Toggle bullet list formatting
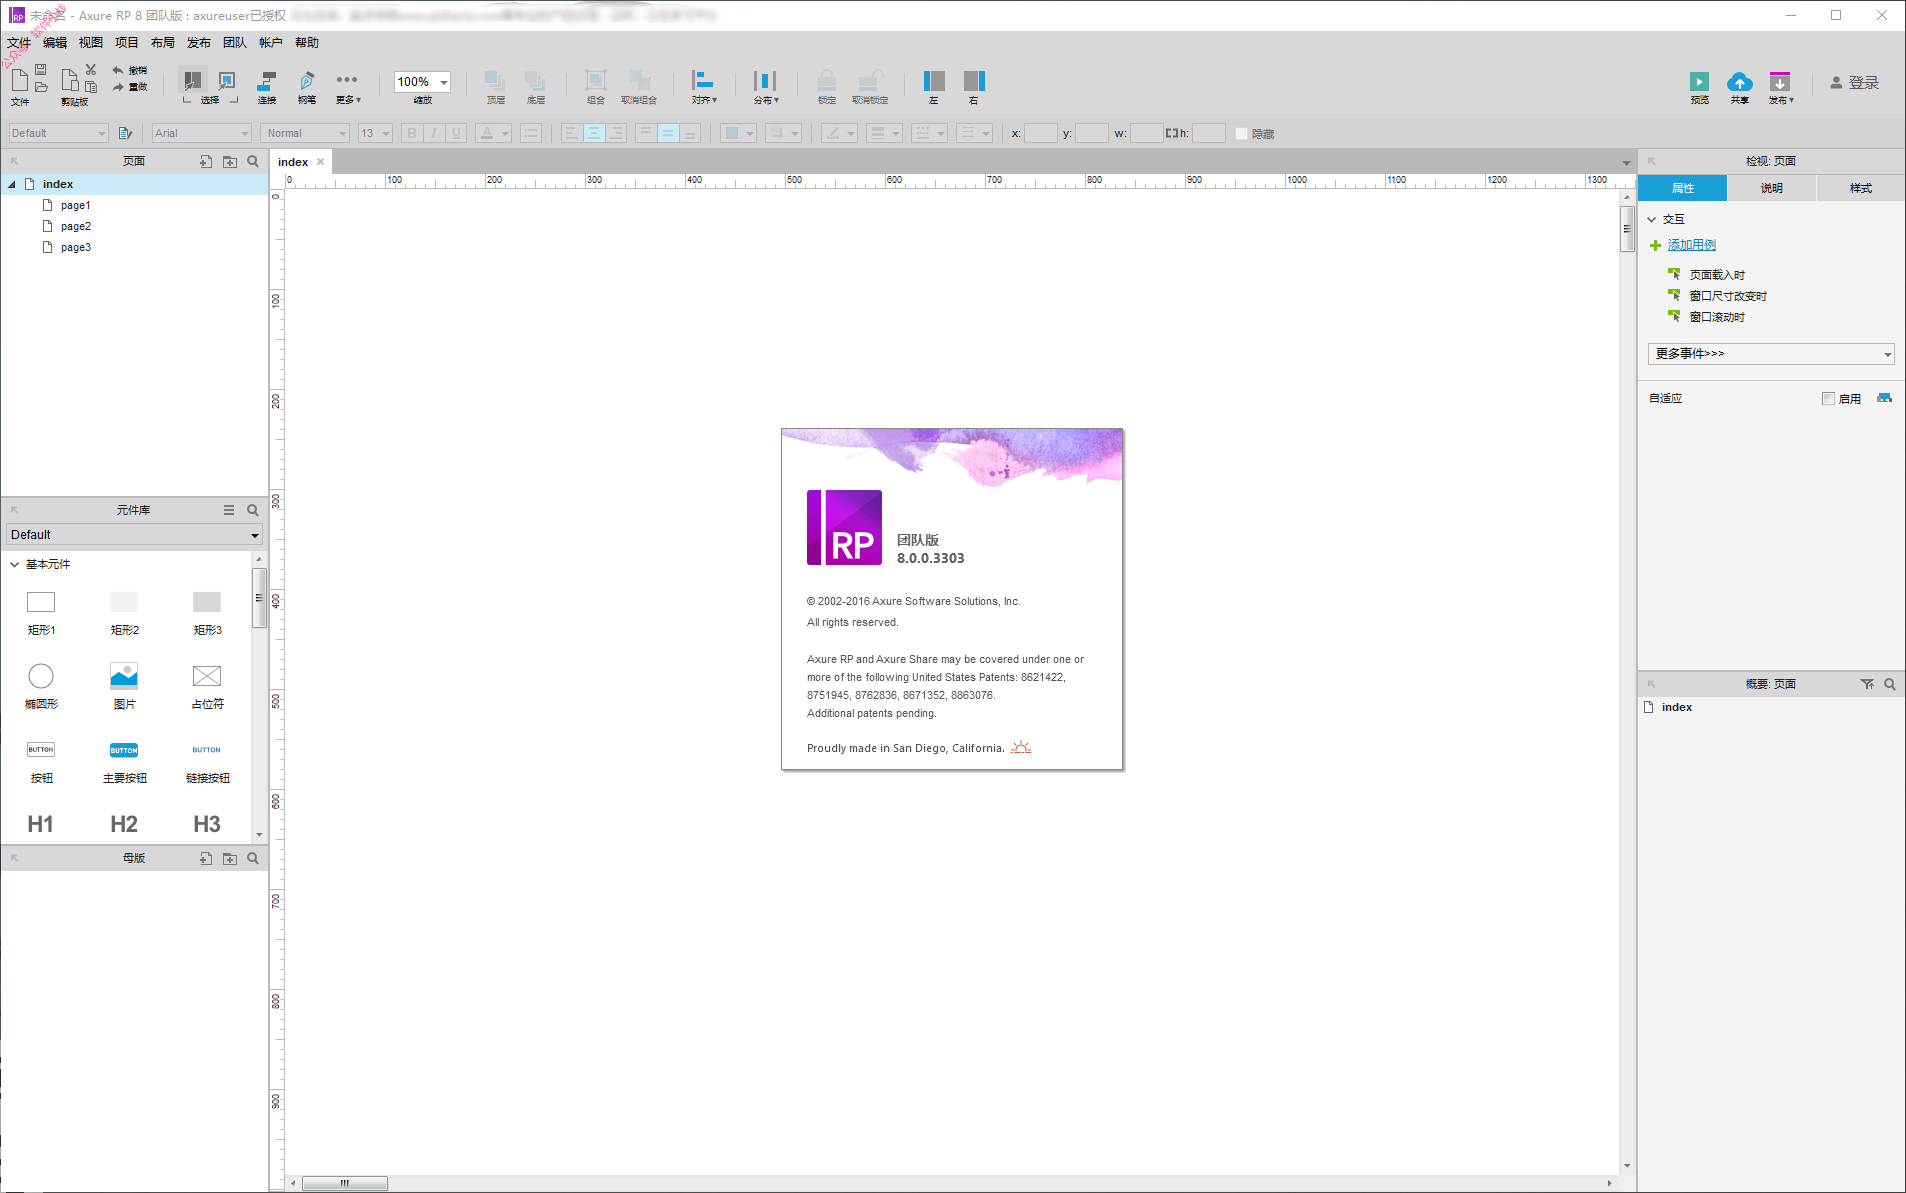 pyautogui.click(x=531, y=133)
